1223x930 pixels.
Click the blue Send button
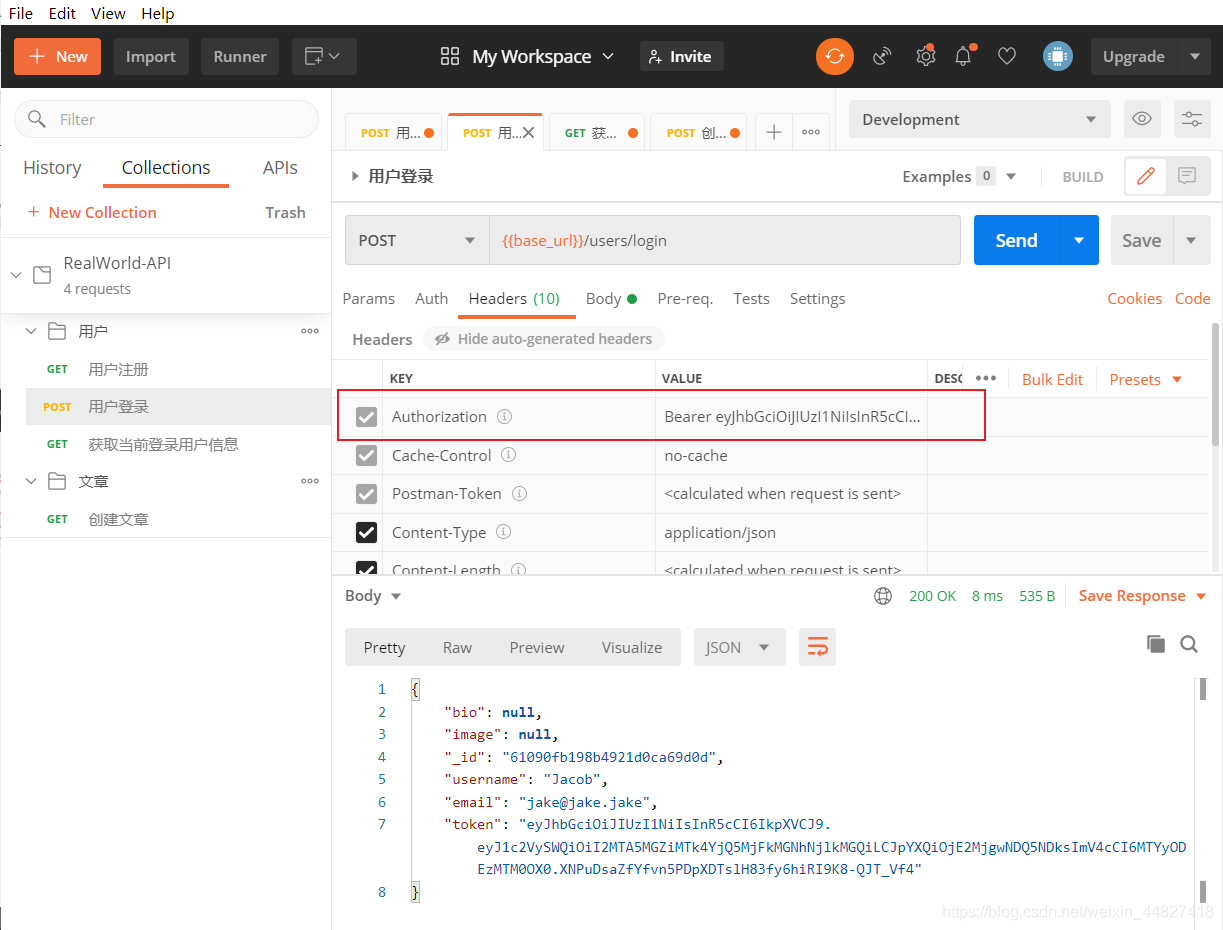coord(1017,240)
